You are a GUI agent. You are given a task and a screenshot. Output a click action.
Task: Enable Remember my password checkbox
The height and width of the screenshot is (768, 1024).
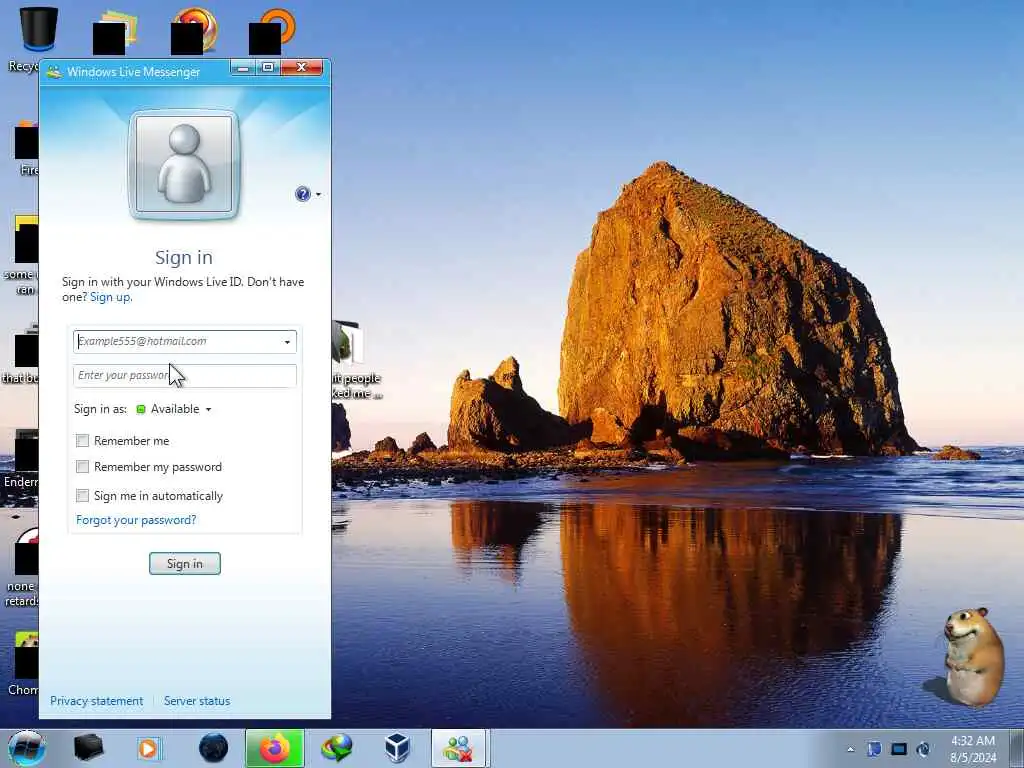click(82, 467)
